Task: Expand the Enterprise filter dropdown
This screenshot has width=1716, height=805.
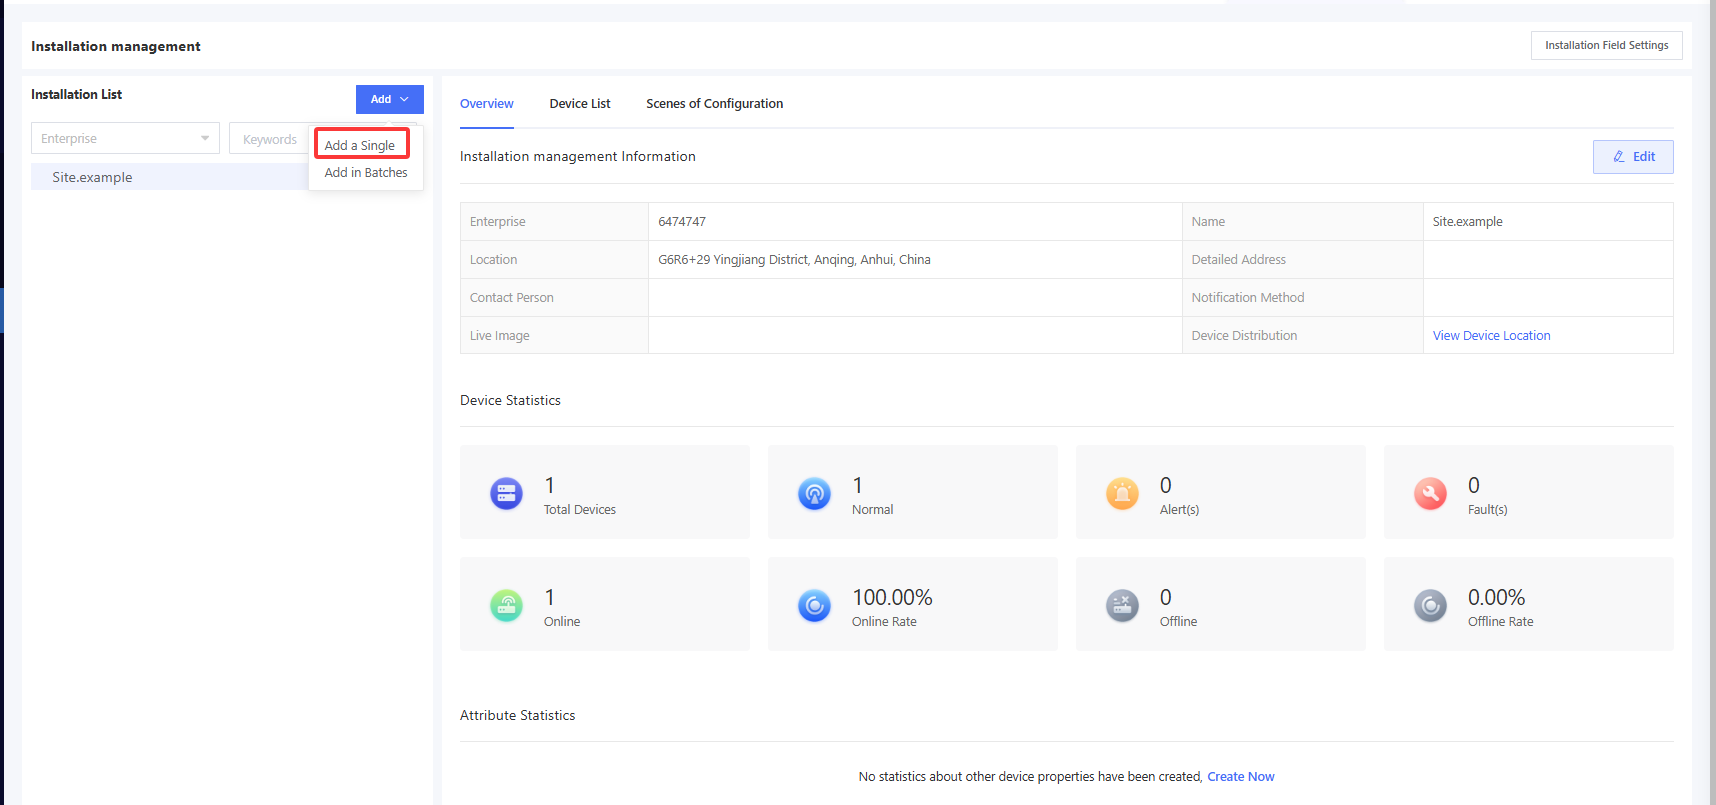Action: point(125,139)
